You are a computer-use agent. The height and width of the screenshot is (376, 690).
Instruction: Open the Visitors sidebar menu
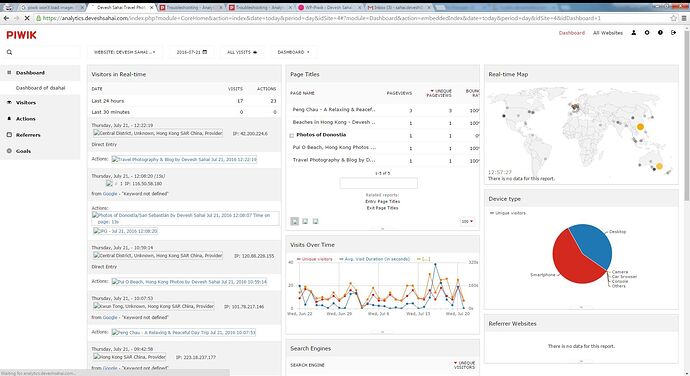40,102
